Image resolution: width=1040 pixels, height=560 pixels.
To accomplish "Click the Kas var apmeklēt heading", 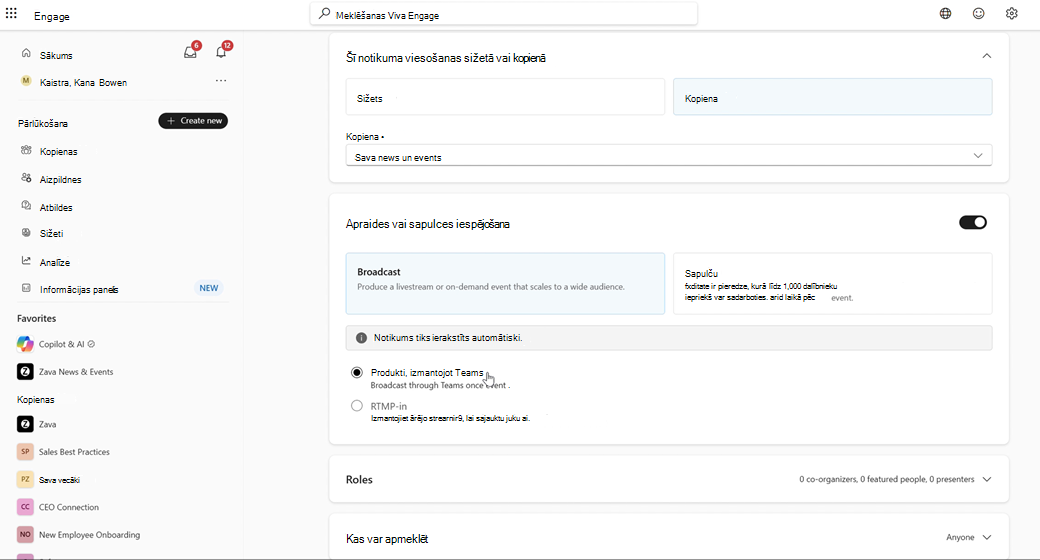I will [x=387, y=539].
